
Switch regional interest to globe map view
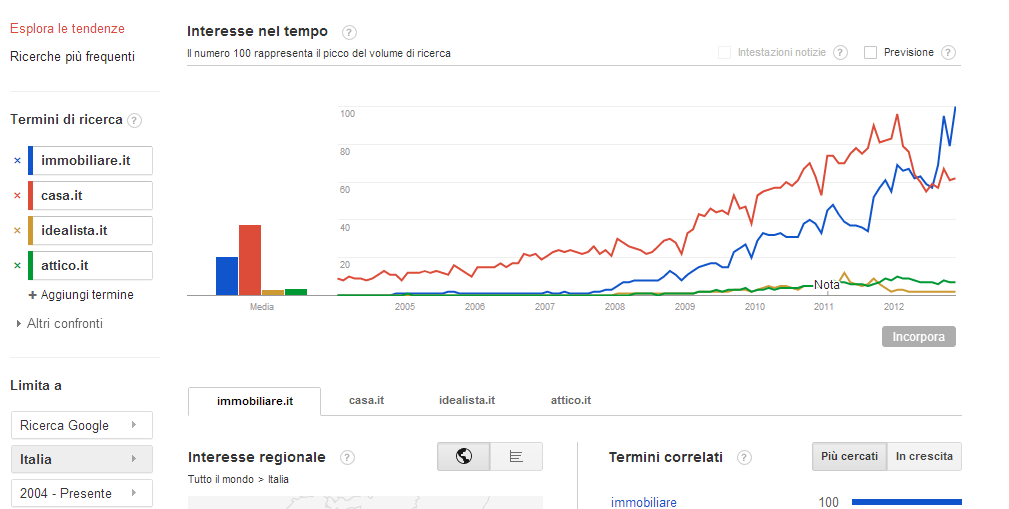tap(464, 456)
